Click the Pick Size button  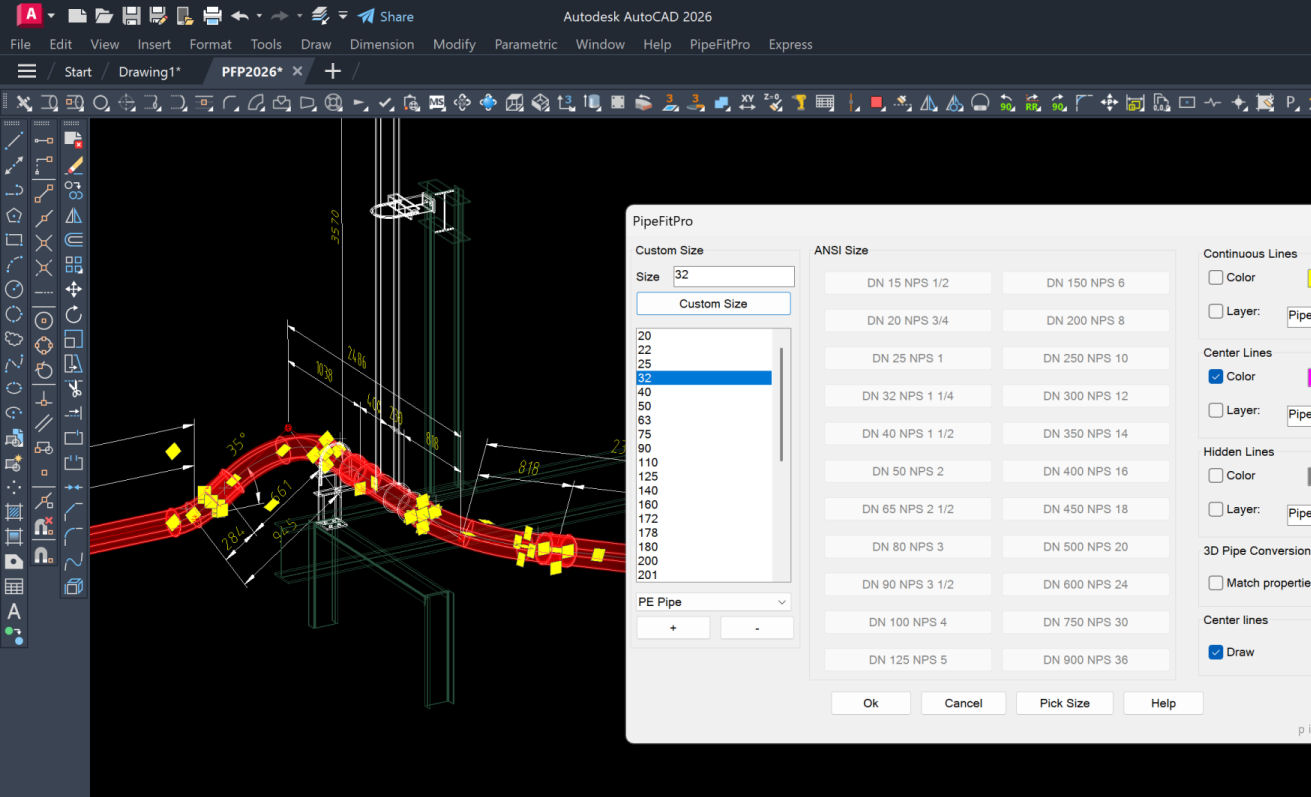pyautogui.click(x=1064, y=703)
